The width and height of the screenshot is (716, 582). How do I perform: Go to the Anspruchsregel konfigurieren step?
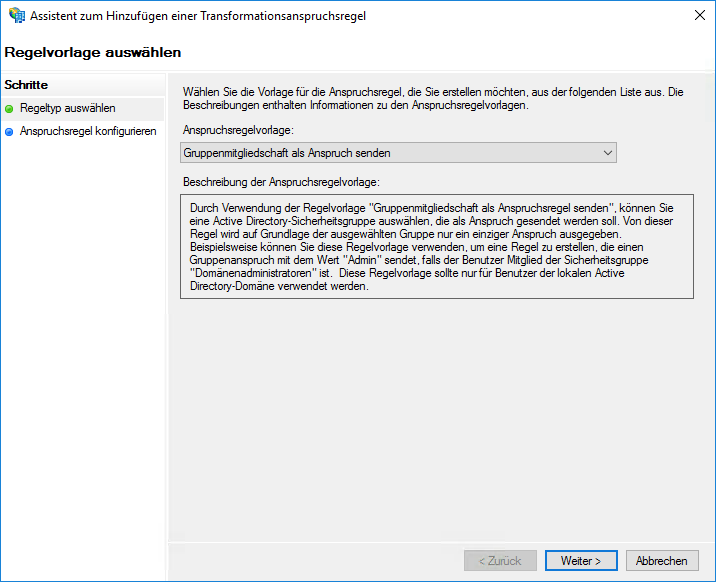coord(88,131)
